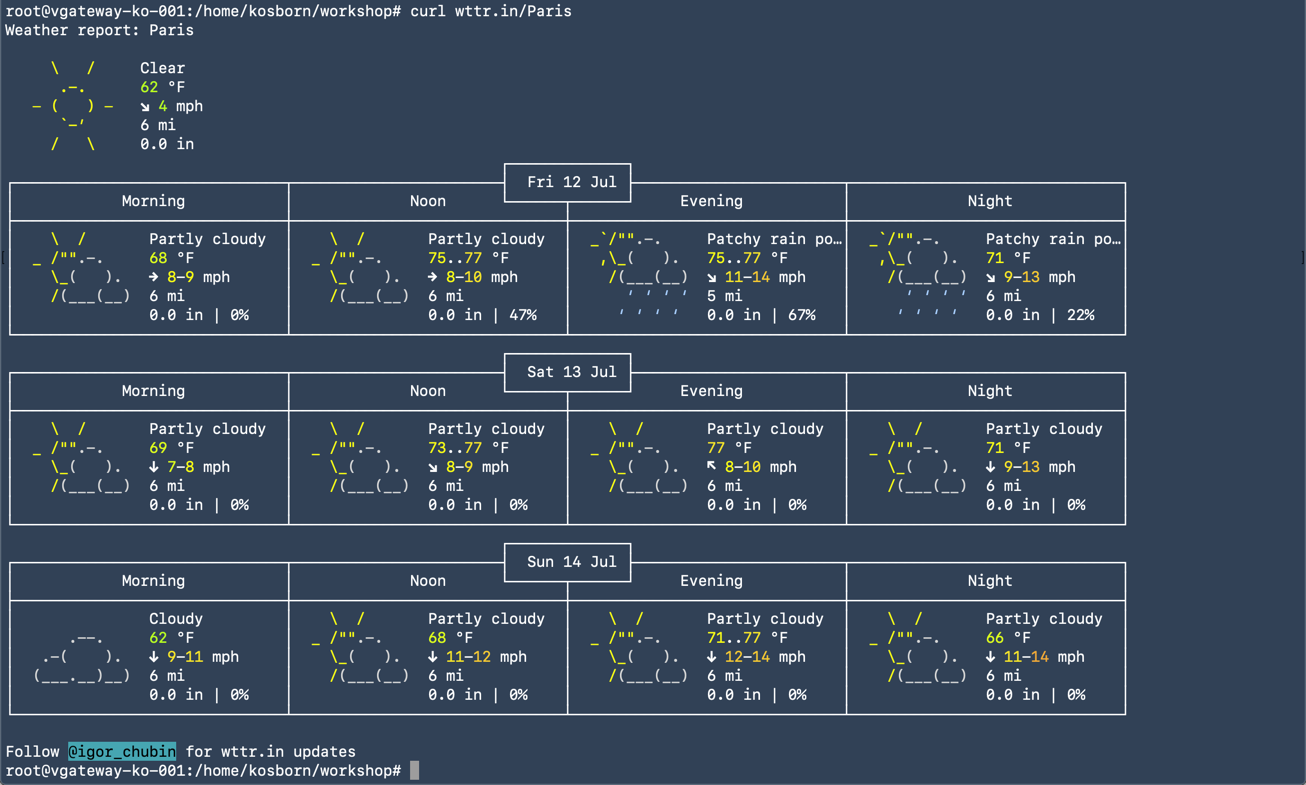The width and height of the screenshot is (1306, 785).
Task: Click Saturday evening's partly cloudy icon
Action: point(640,458)
